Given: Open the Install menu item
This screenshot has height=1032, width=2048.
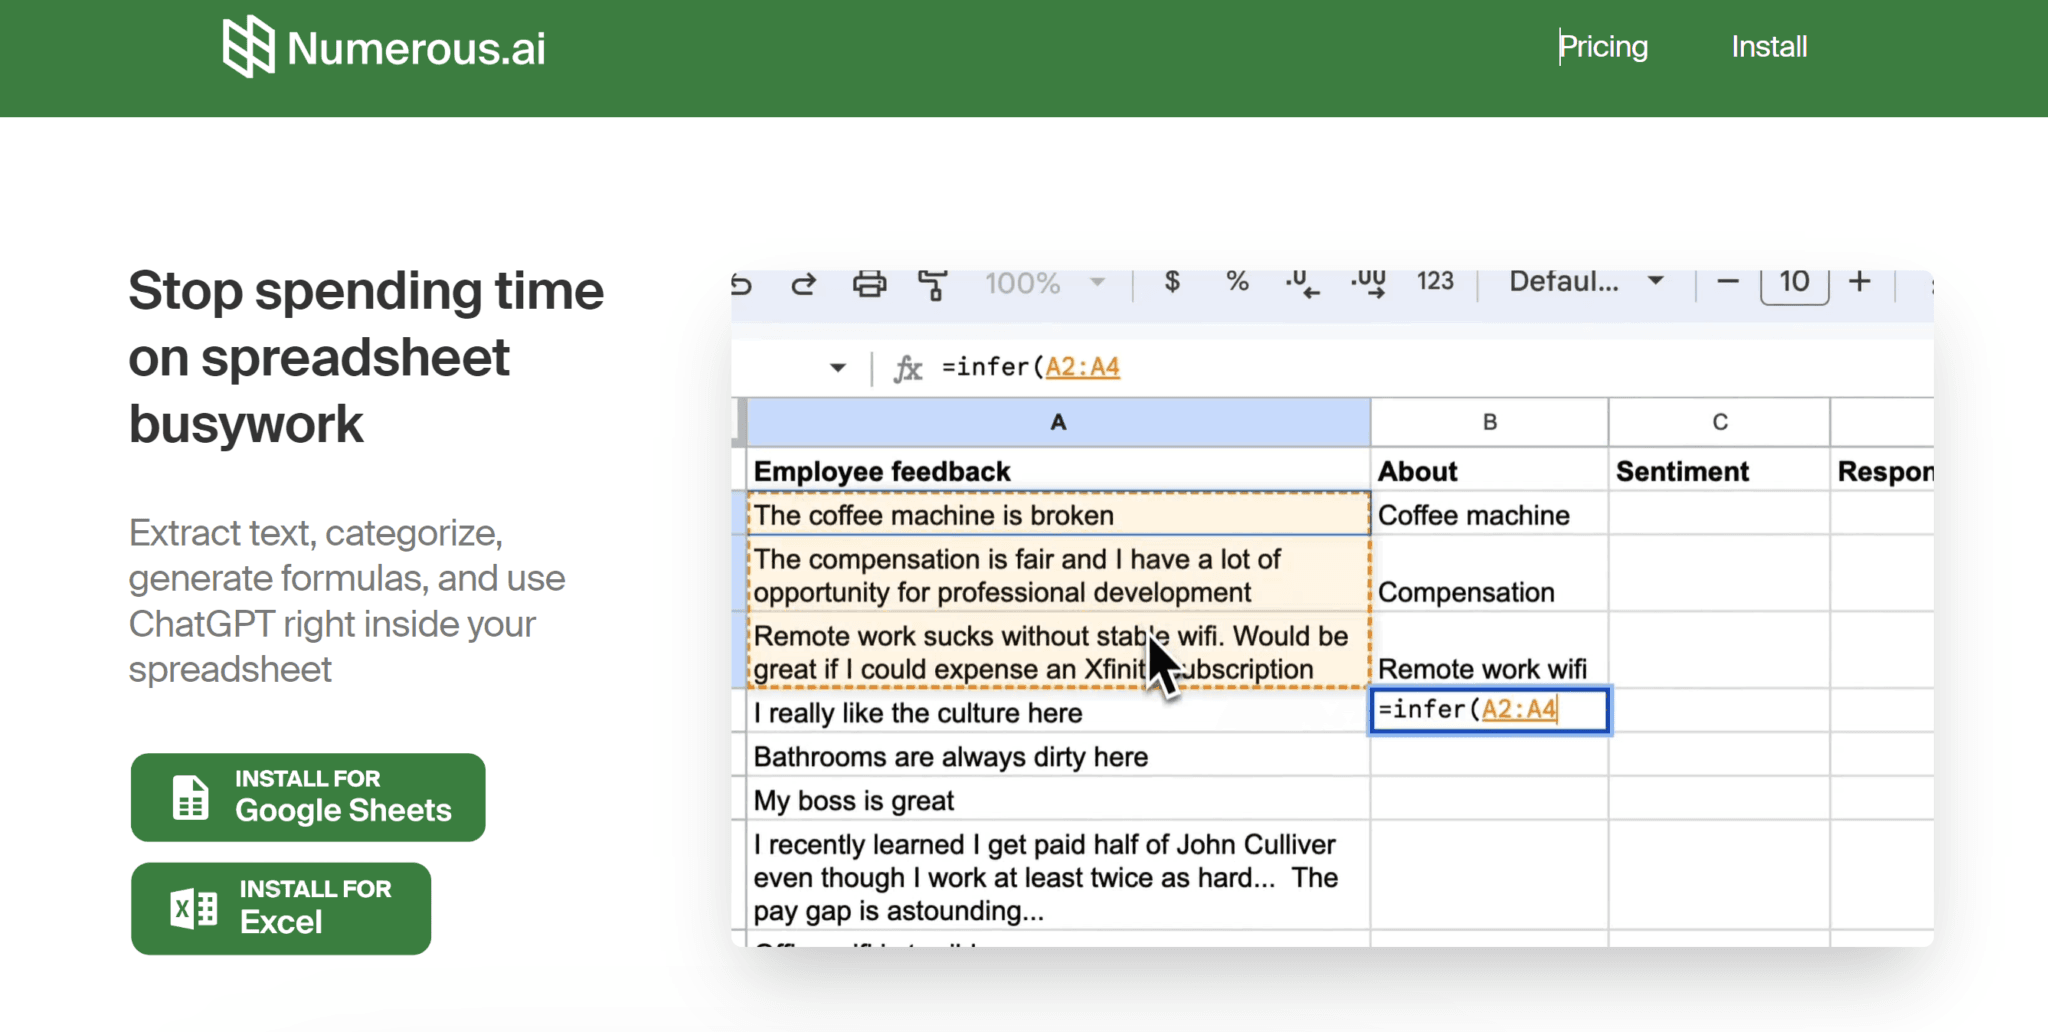Looking at the screenshot, I should (x=1769, y=46).
